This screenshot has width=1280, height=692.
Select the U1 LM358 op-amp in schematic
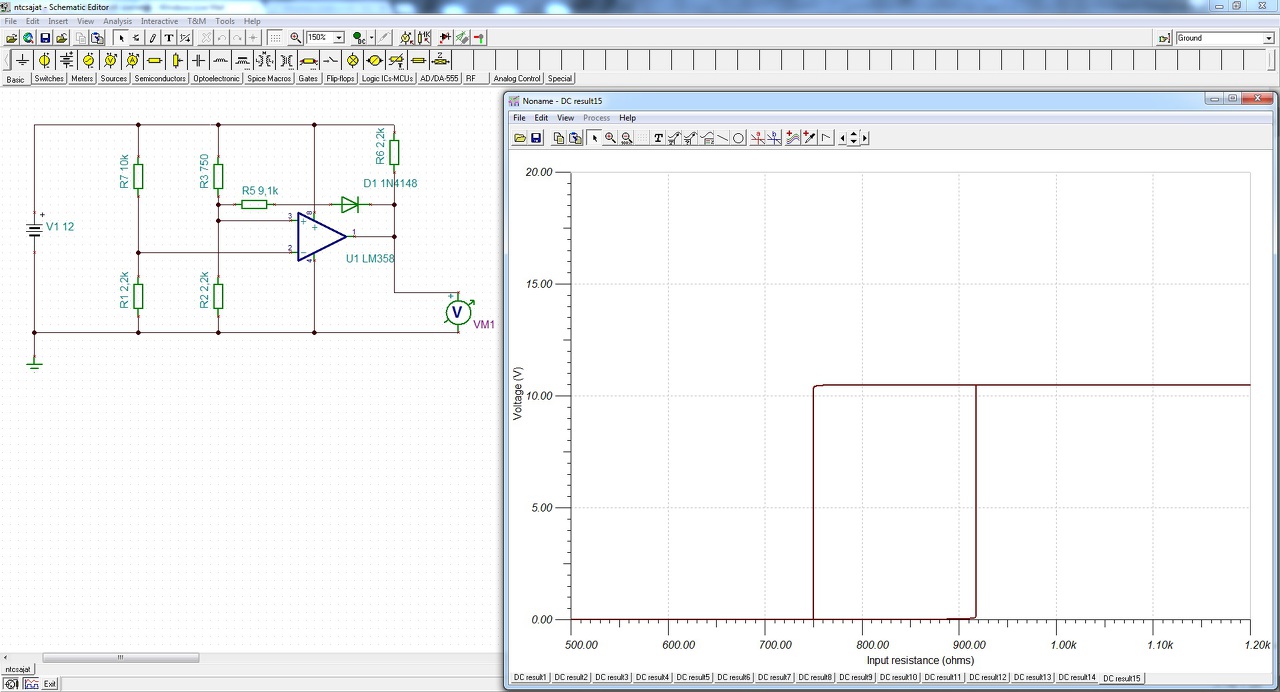tap(321, 236)
